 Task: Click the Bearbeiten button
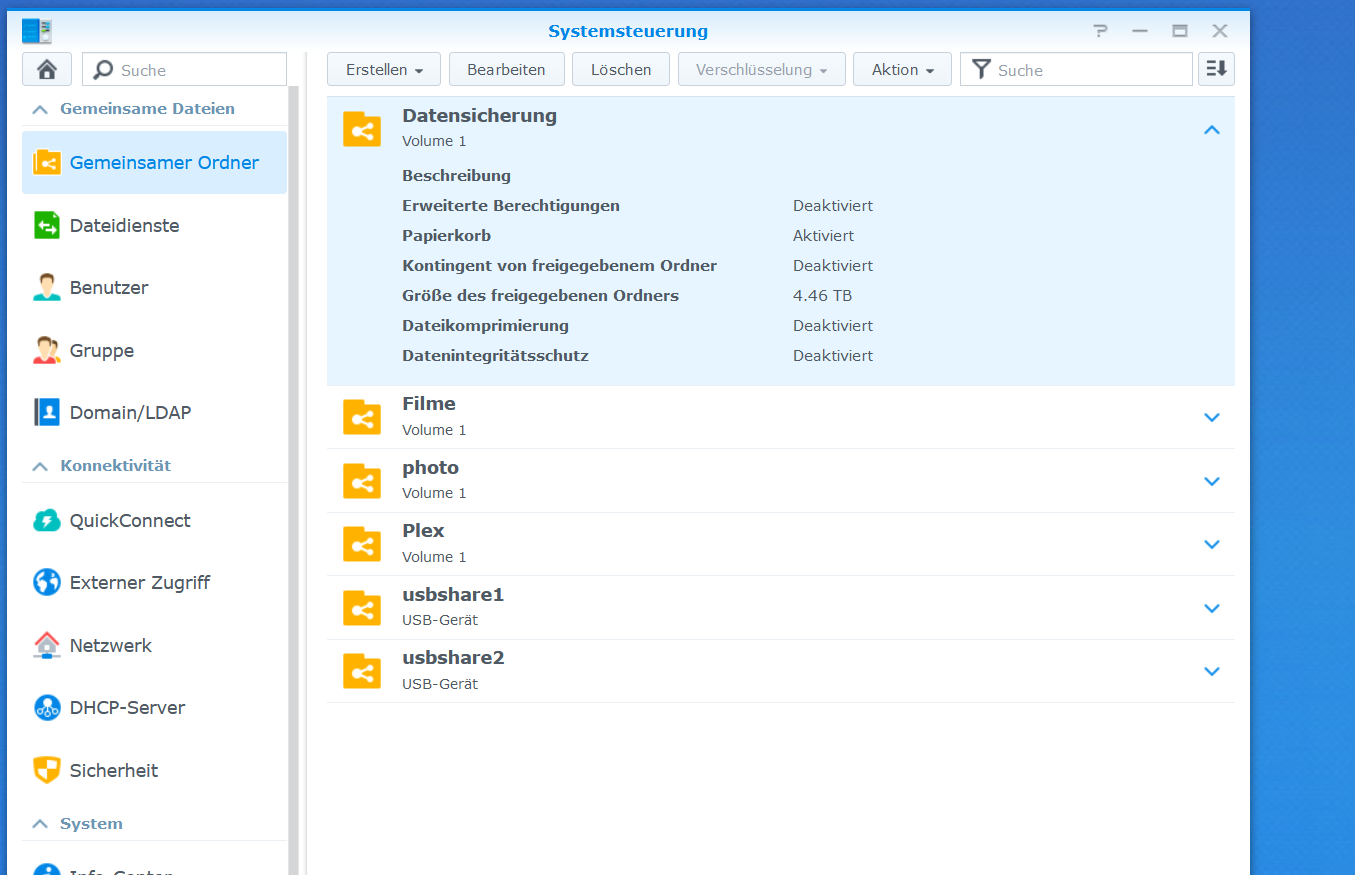click(506, 69)
